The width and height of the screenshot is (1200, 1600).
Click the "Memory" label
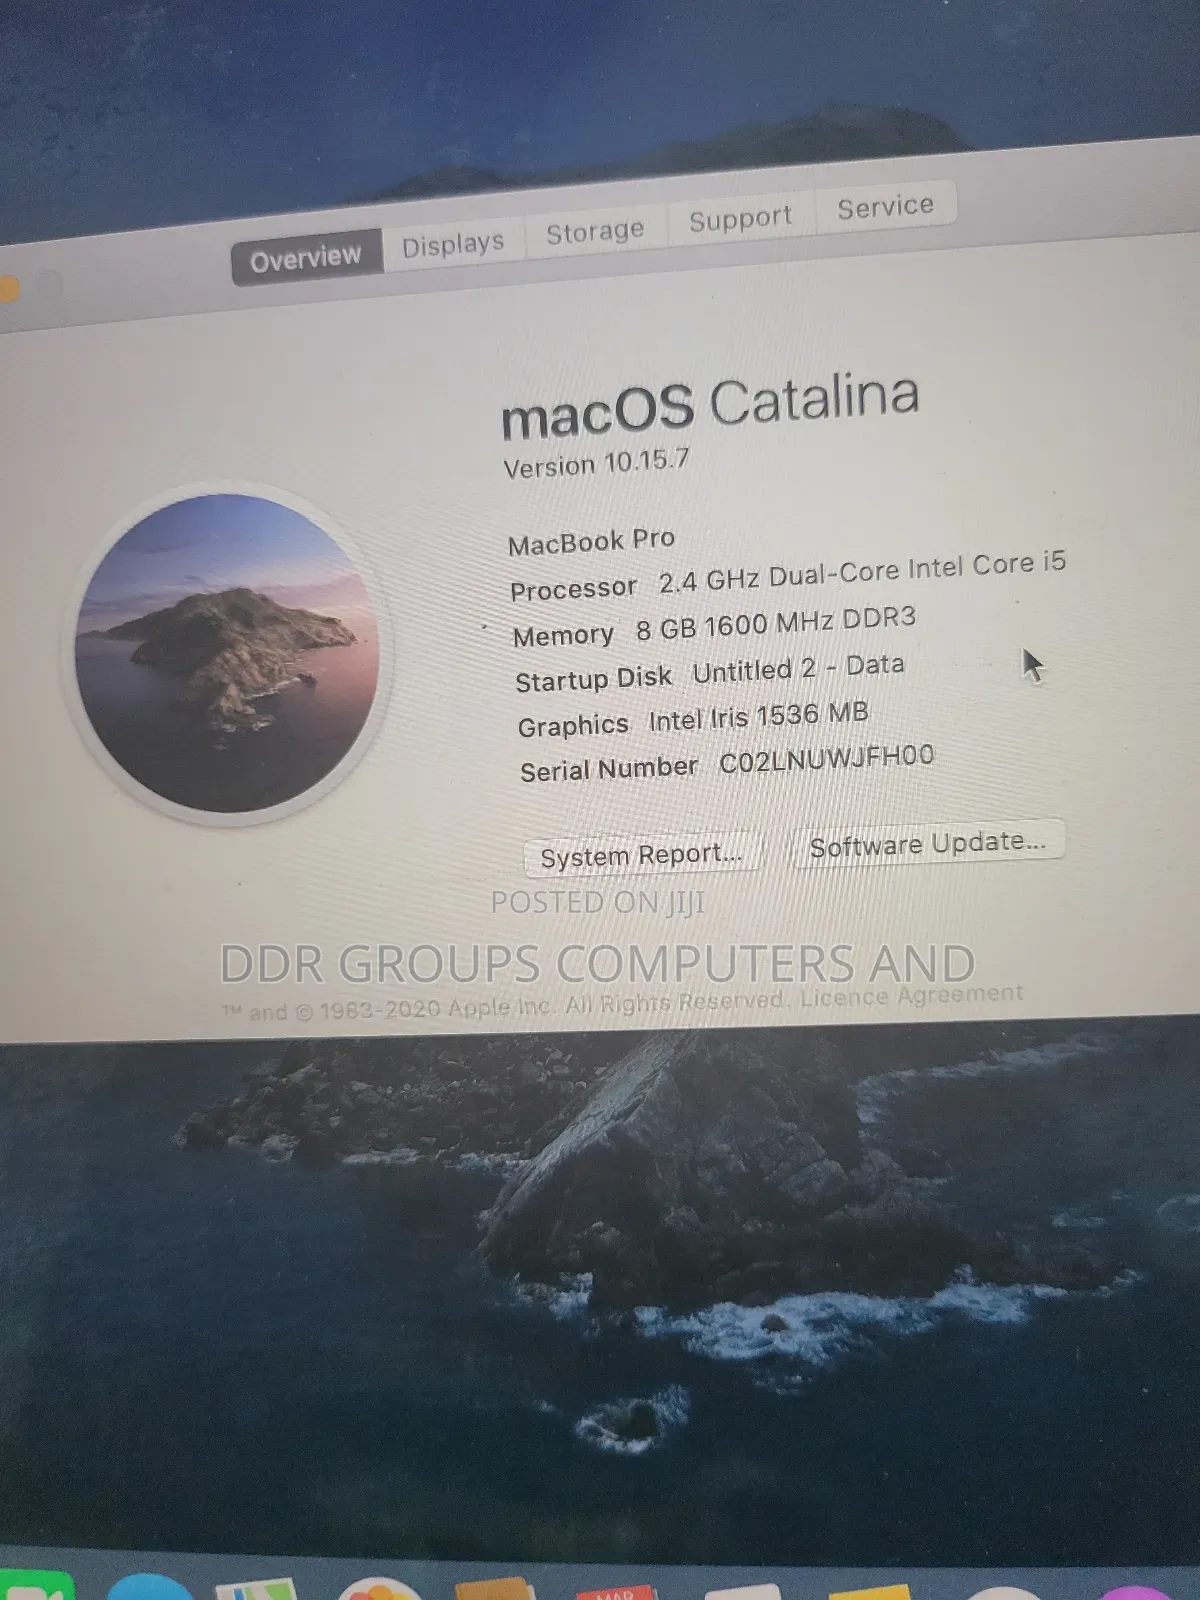(563, 635)
